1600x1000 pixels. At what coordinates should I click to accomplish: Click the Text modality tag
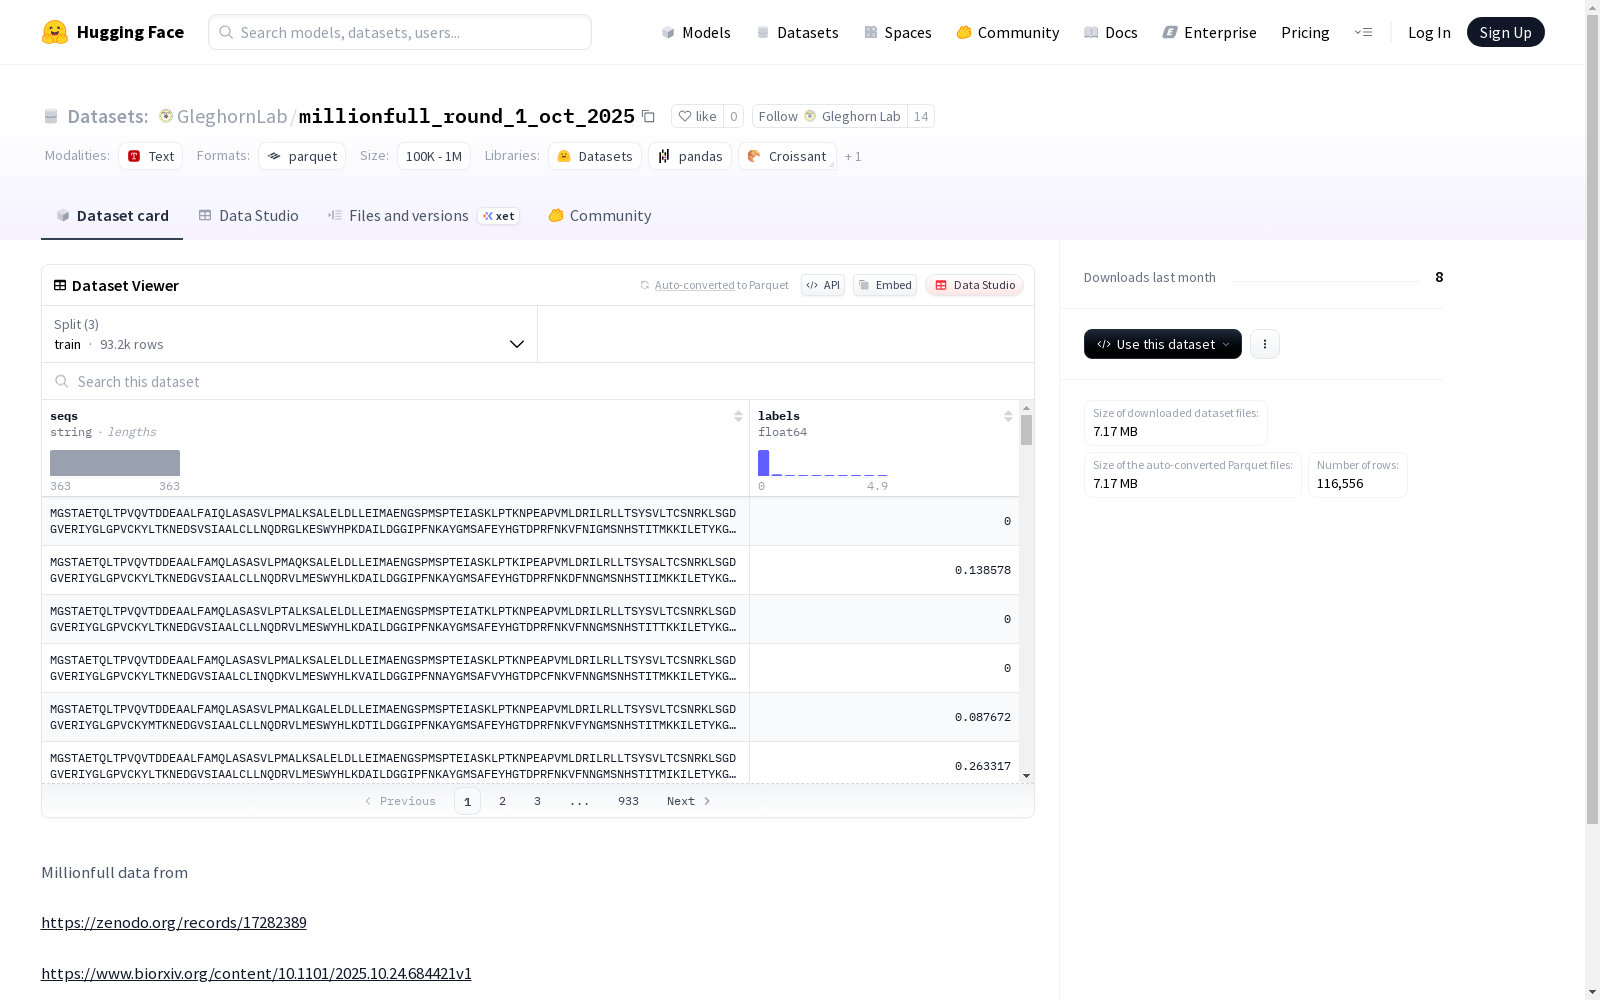(150, 156)
